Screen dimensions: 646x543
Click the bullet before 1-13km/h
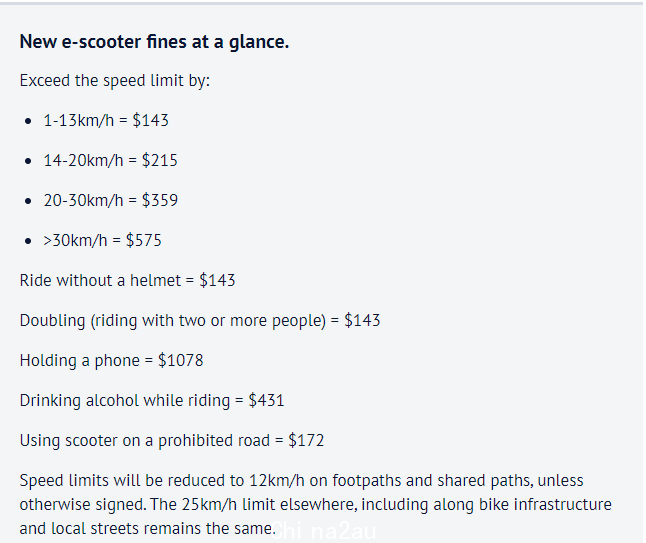click(x=28, y=121)
